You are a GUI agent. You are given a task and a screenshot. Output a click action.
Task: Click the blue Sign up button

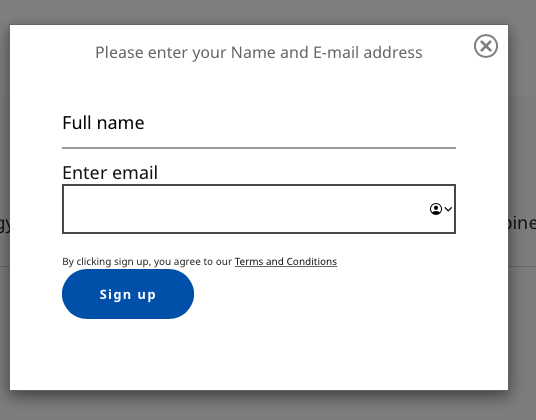[x=128, y=294]
